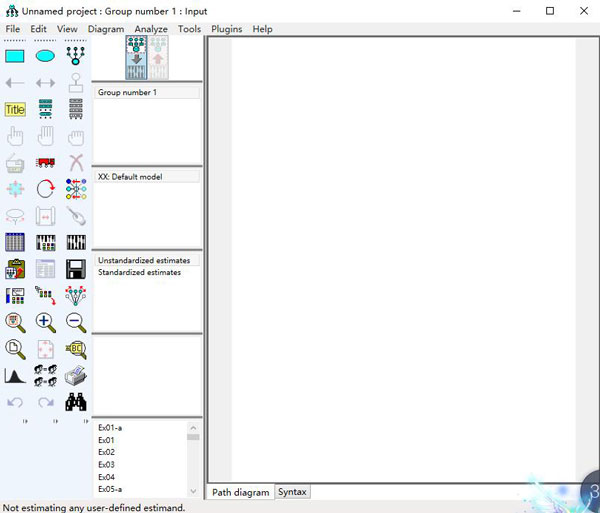Click the show entire page magnifier
Image resolution: width=600 pixels, height=513 pixels.
15,350
